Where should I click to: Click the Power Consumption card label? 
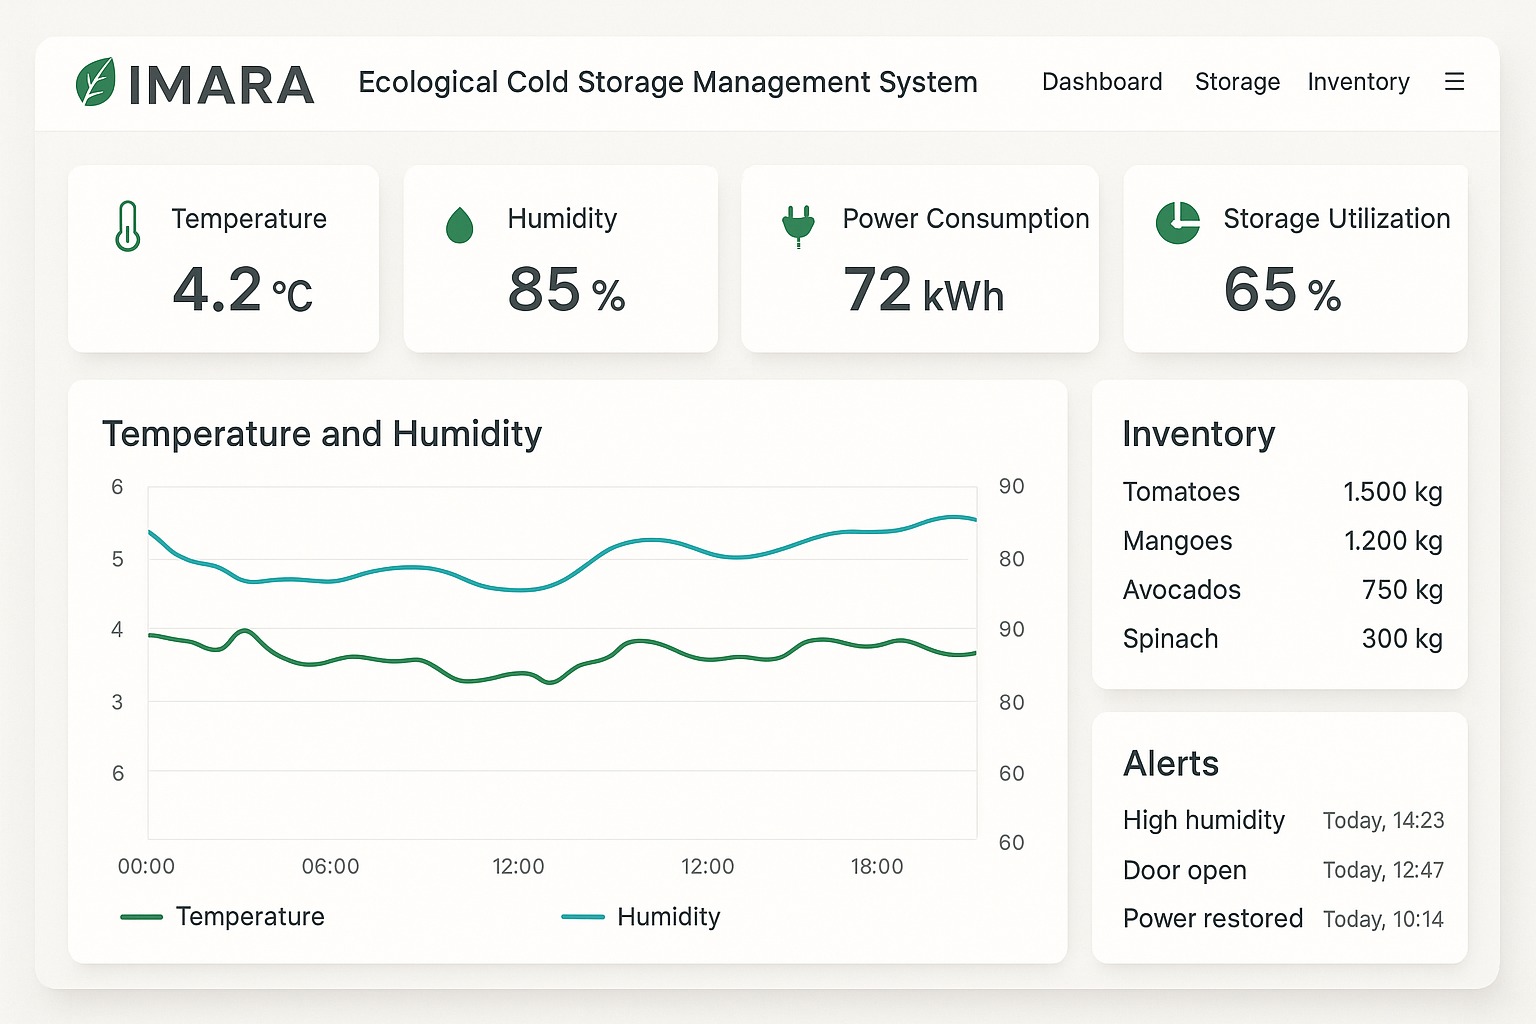pyautogui.click(x=966, y=219)
